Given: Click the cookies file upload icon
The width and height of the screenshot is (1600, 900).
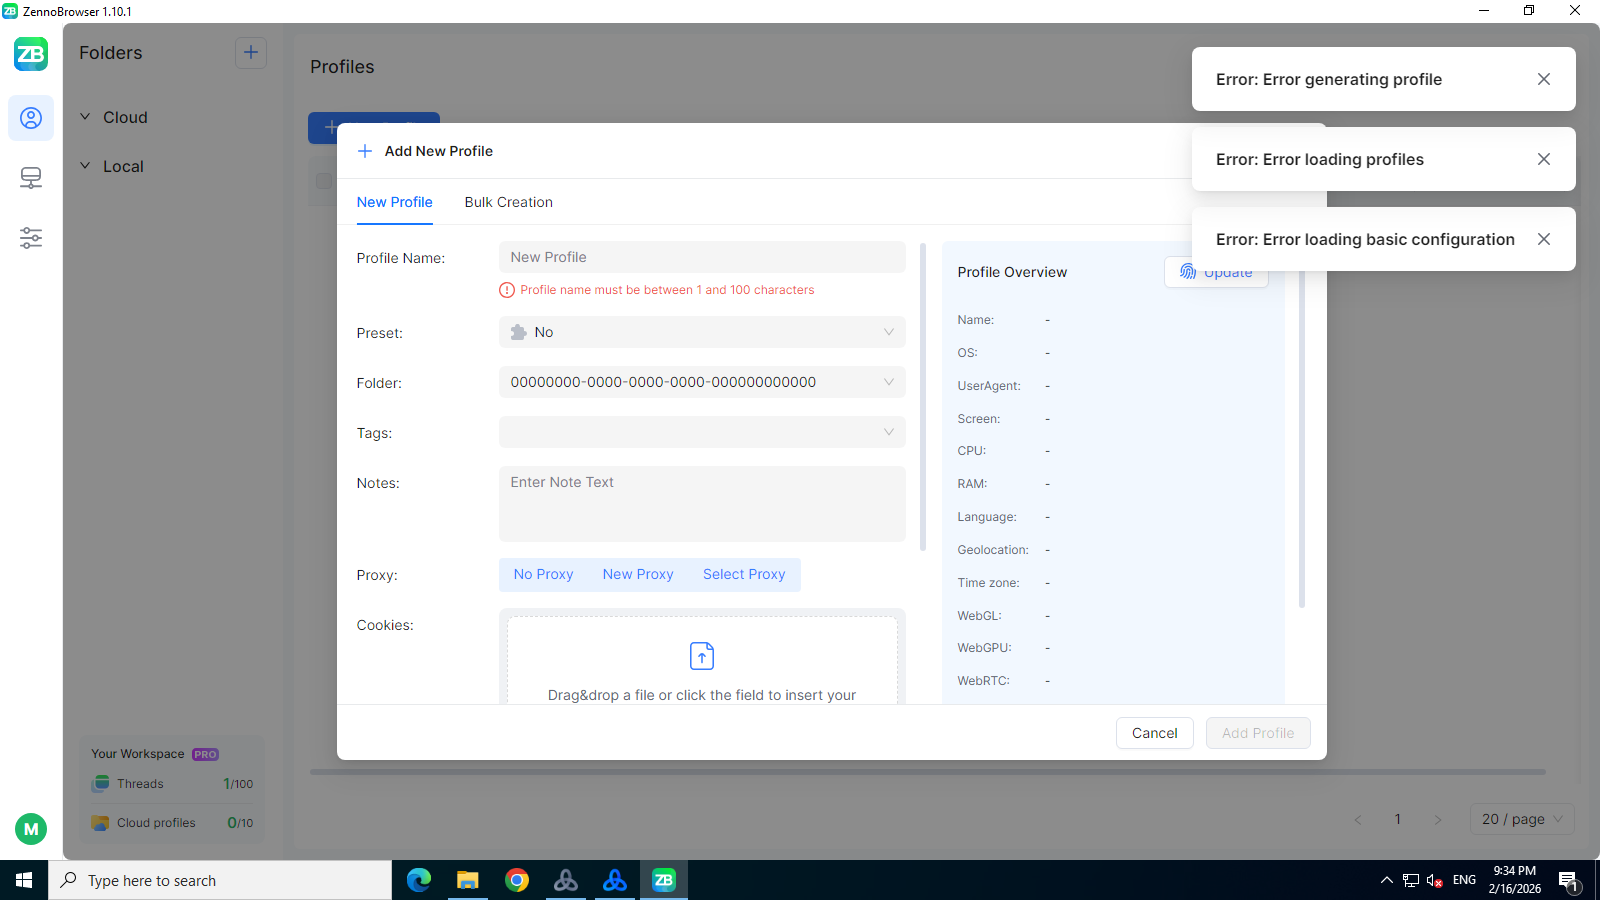Looking at the screenshot, I should (x=702, y=656).
